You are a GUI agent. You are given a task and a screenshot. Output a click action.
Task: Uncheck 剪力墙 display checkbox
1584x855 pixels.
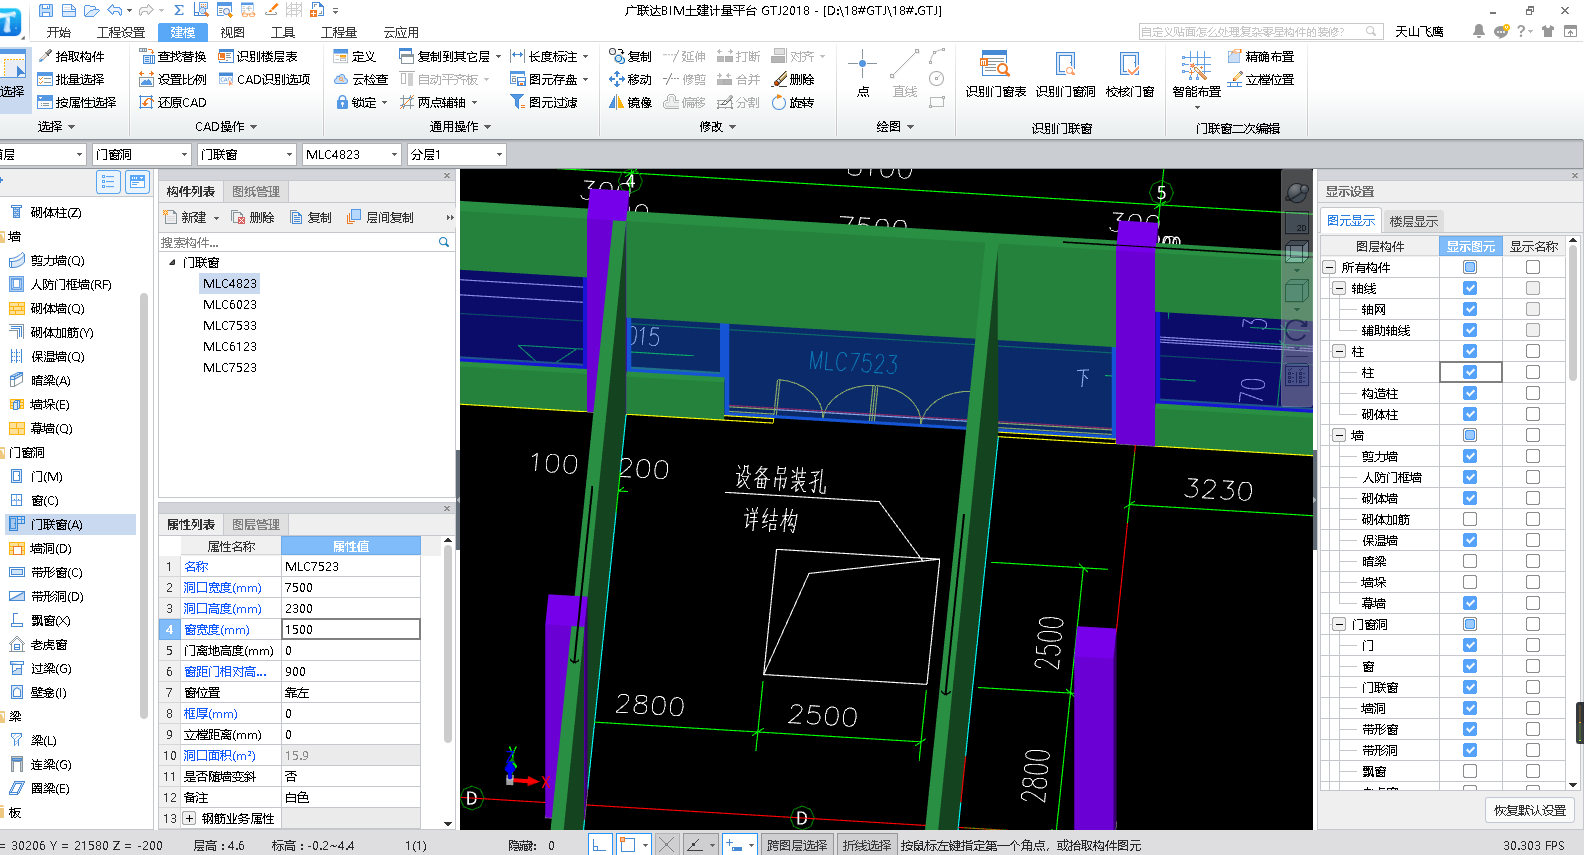point(1470,456)
